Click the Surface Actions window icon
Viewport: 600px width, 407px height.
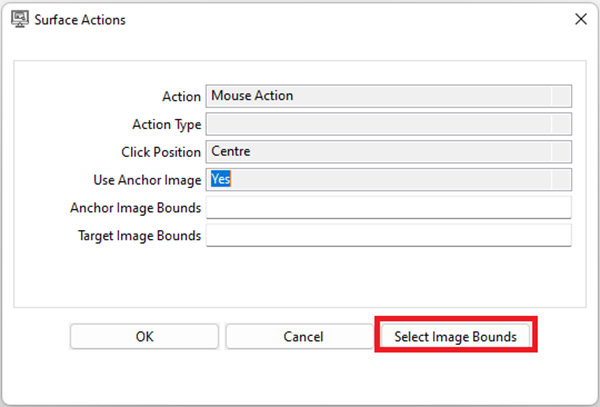pyautogui.click(x=17, y=19)
